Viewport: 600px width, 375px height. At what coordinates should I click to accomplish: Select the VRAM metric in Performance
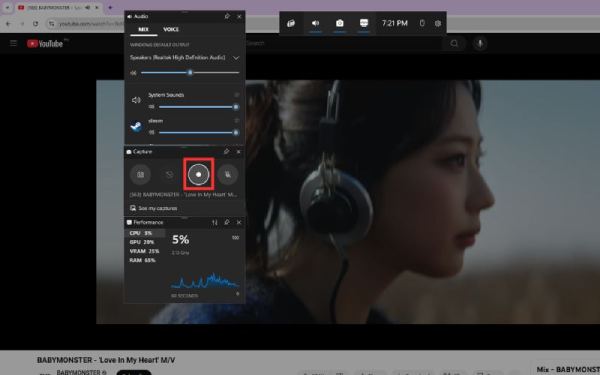[x=145, y=251]
